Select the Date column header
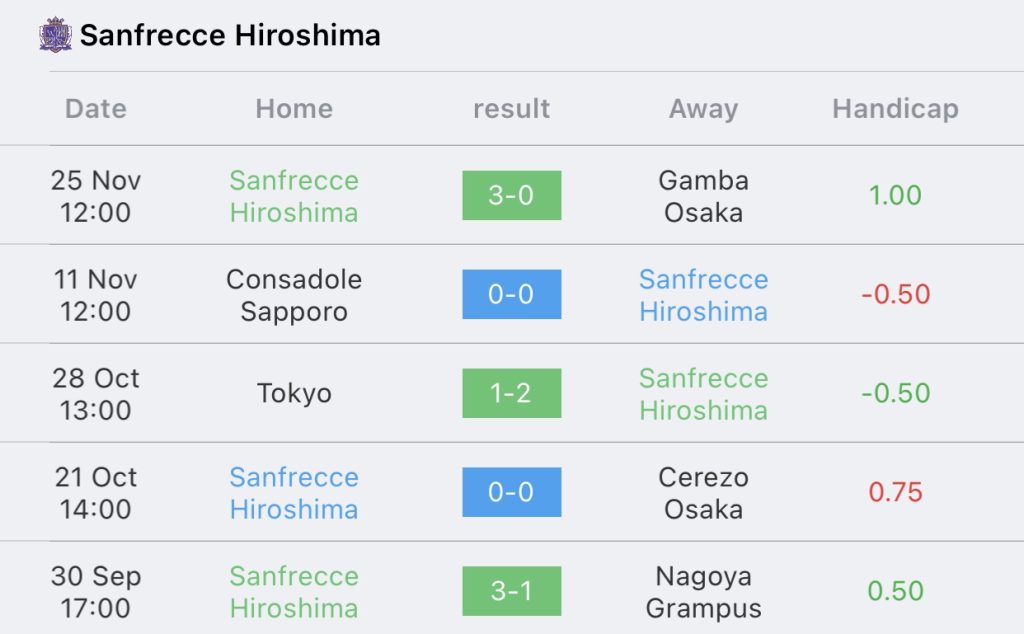Image resolution: width=1024 pixels, height=634 pixels. pyautogui.click(x=95, y=108)
